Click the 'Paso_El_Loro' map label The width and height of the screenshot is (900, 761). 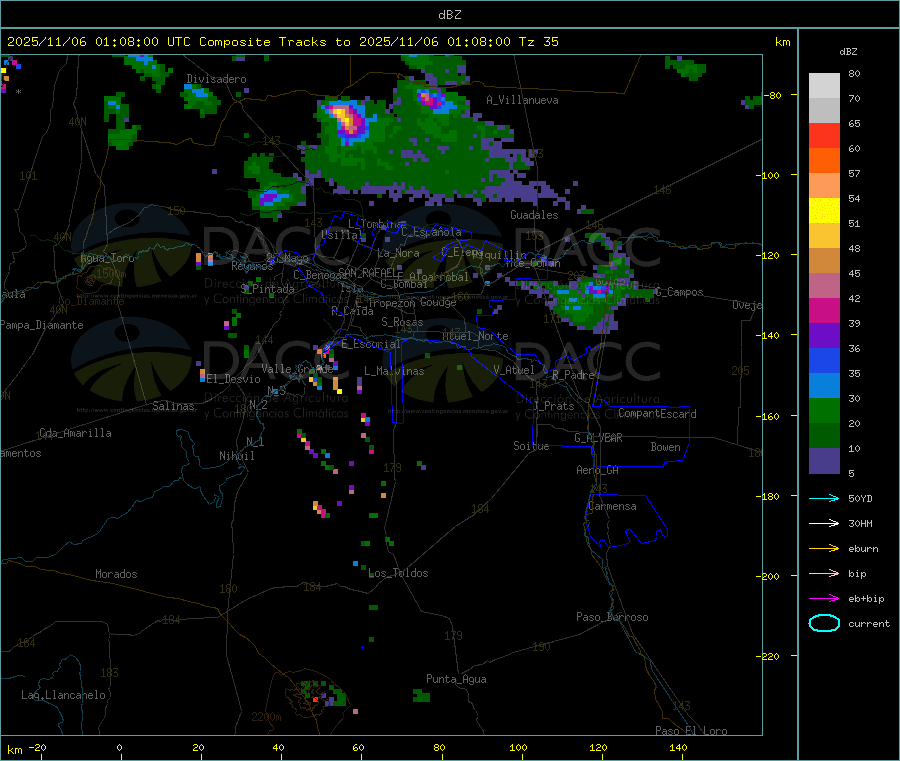pyautogui.click(x=691, y=730)
